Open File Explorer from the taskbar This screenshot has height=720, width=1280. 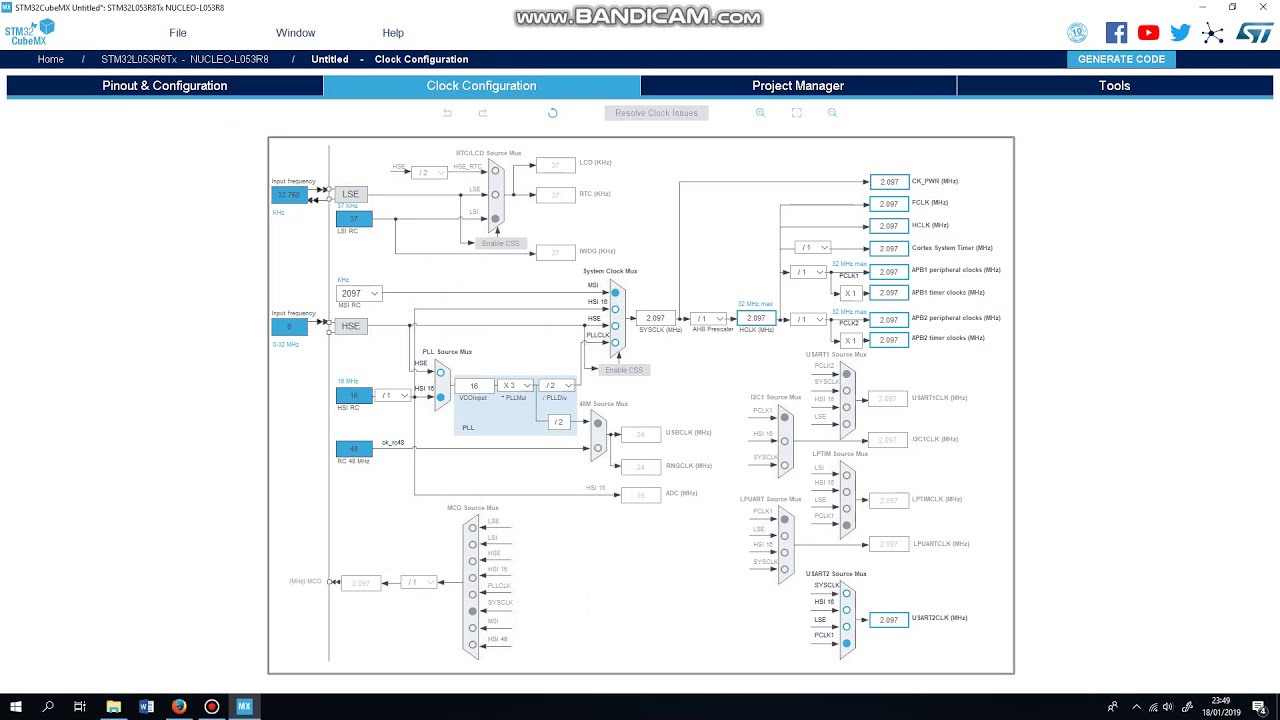(x=114, y=706)
